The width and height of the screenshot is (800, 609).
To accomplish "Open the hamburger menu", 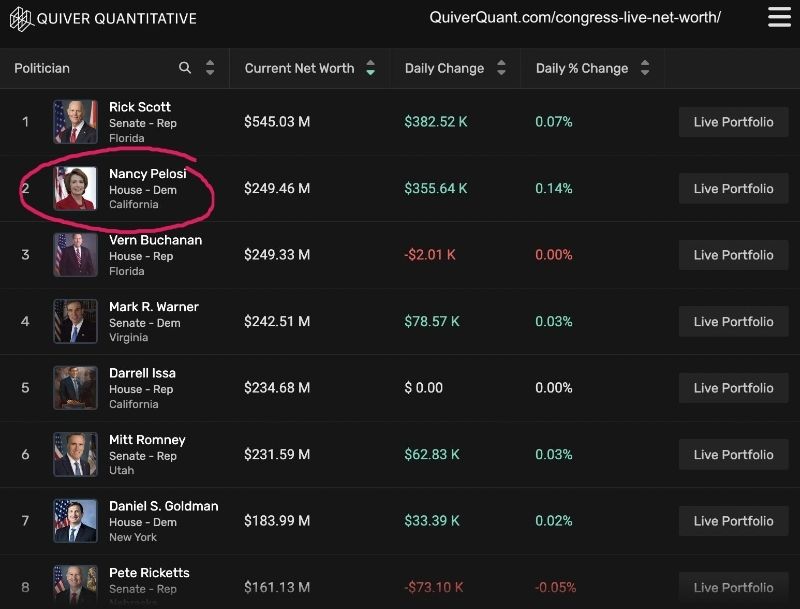I will point(779,17).
